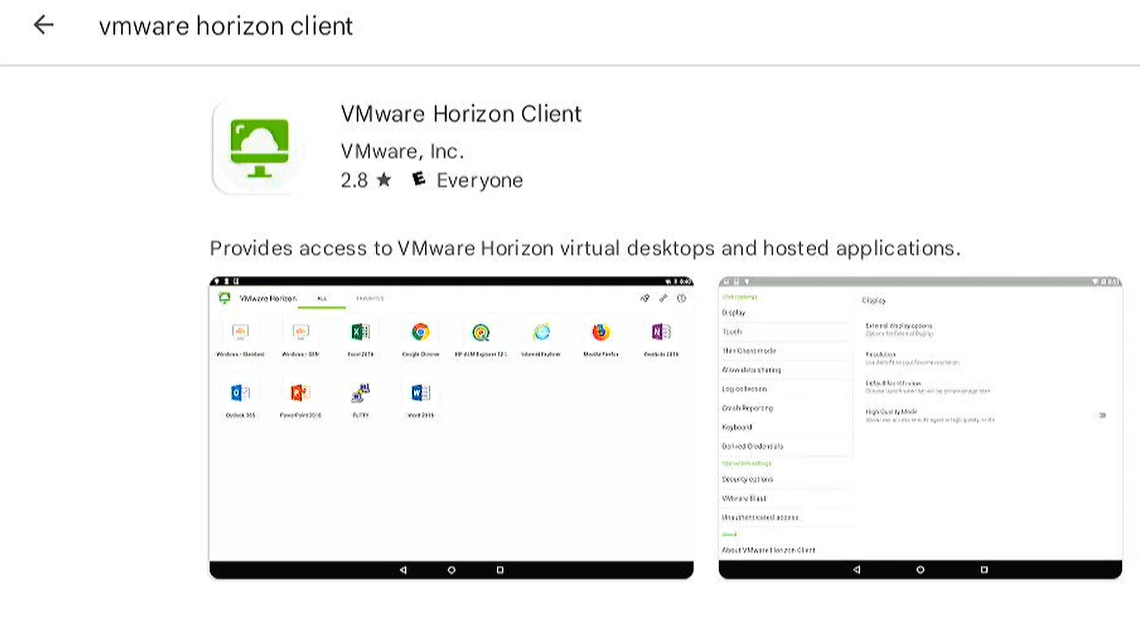The width and height of the screenshot is (1140, 621).
Task: Tap the Excel icon in first screenshot
Action: click(x=360, y=332)
